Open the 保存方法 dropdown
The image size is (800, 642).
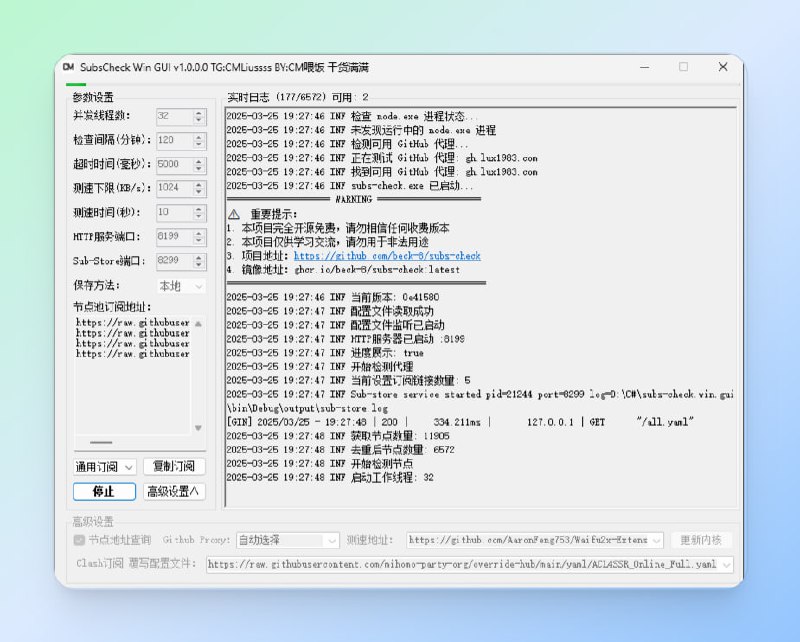tap(198, 286)
